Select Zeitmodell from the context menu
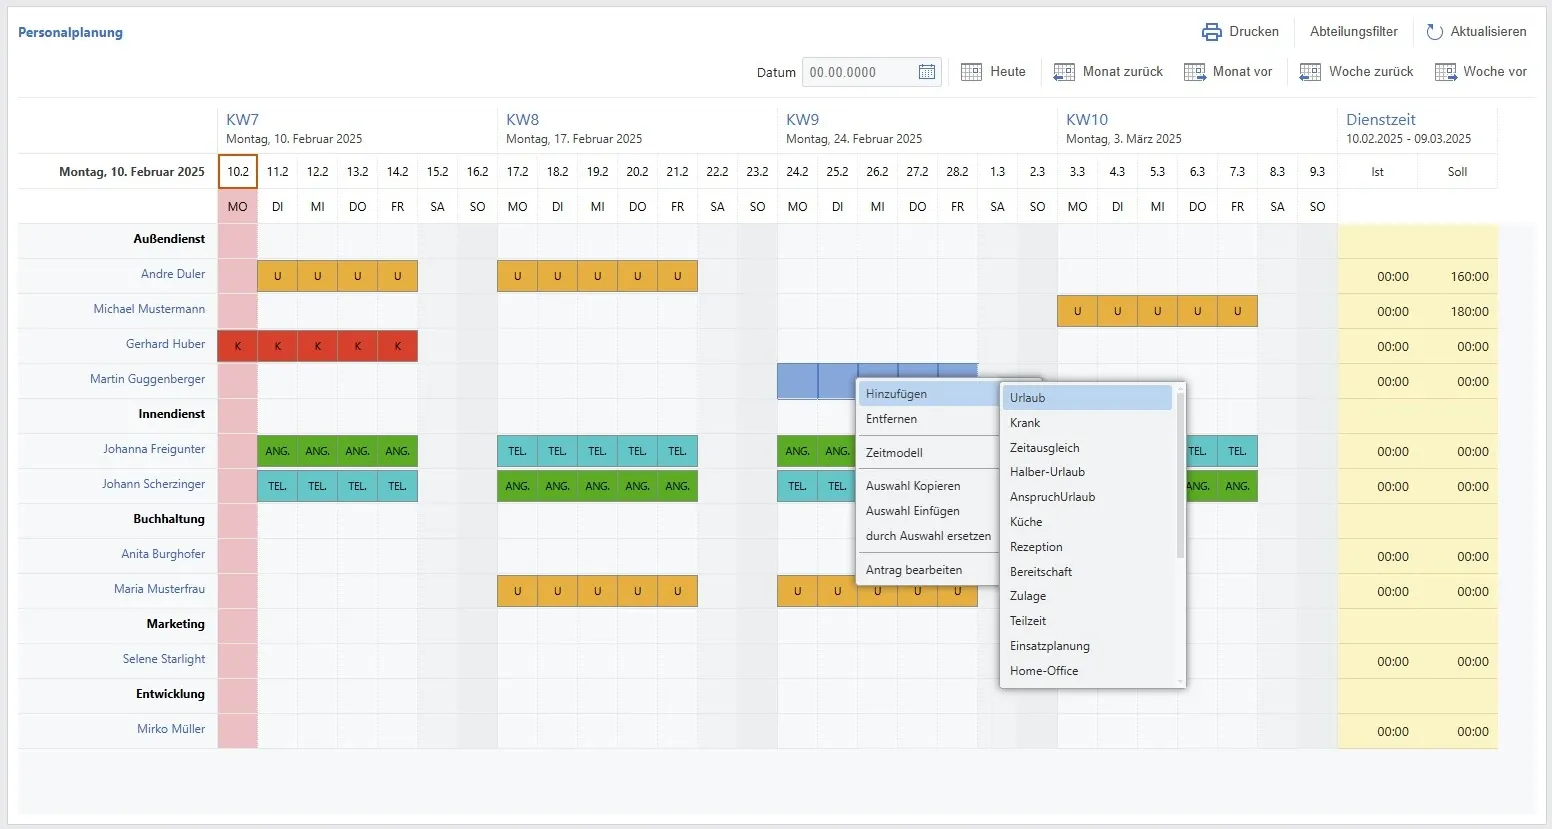Image resolution: width=1552 pixels, height=829 pixels. [929, 453]
